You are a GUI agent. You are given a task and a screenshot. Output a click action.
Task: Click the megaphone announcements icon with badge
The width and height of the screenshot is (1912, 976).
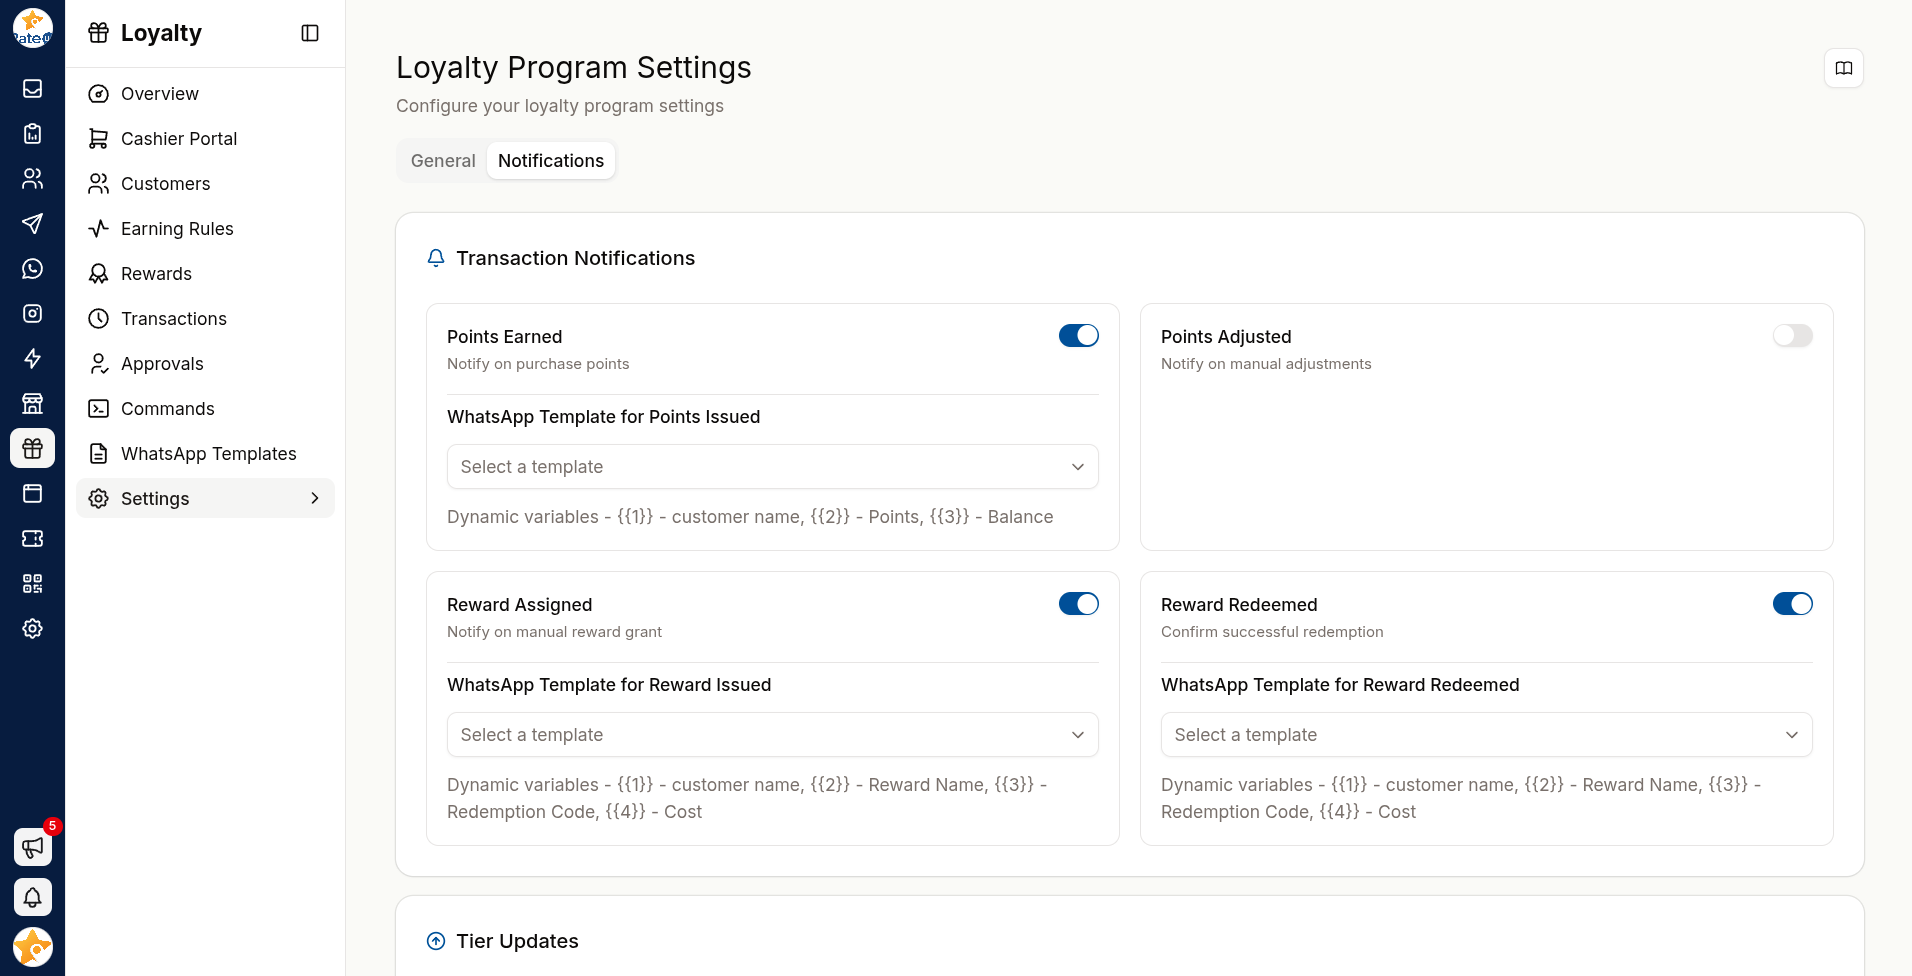pos(33,847)
